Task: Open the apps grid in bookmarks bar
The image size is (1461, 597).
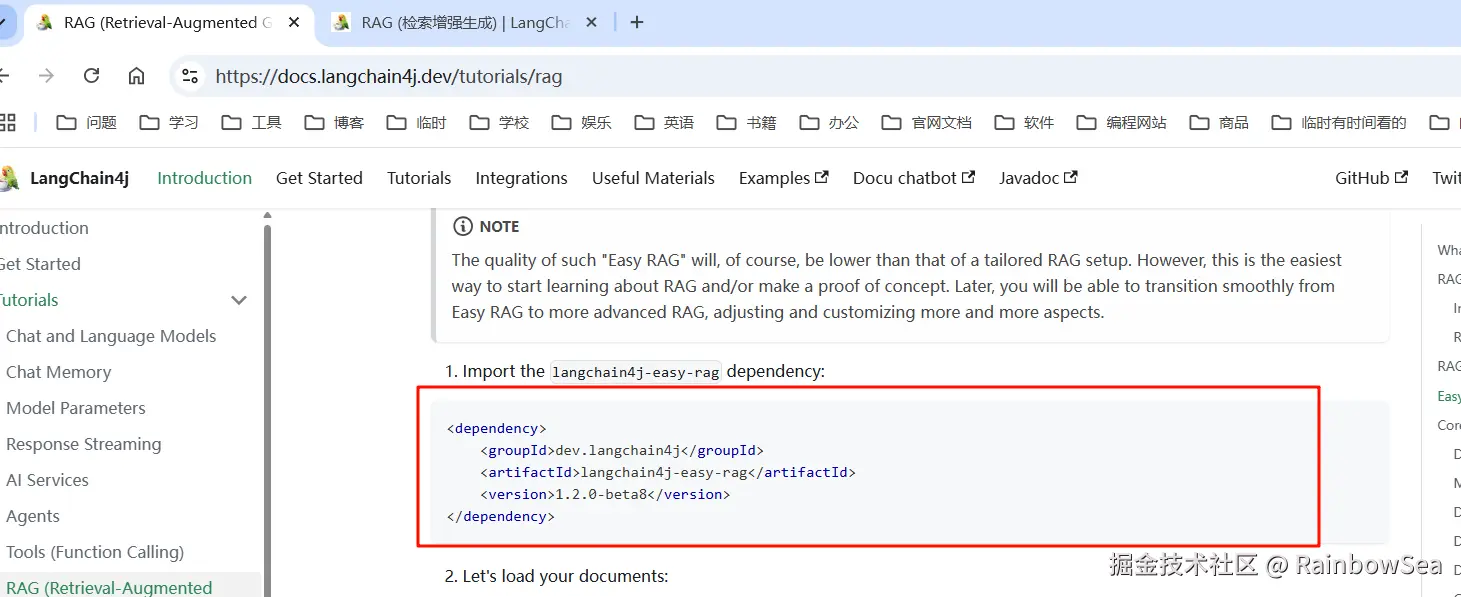Action: coord(8,122)
